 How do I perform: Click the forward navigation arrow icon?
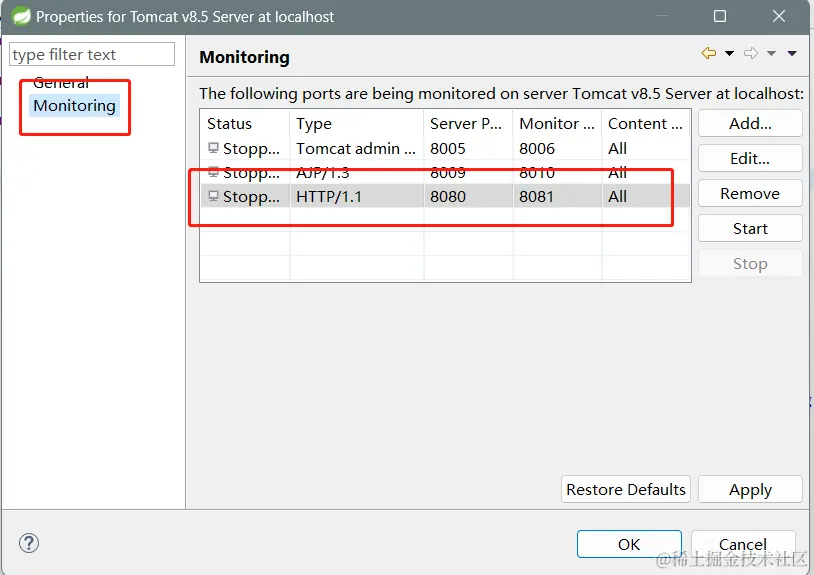point(751,53)
